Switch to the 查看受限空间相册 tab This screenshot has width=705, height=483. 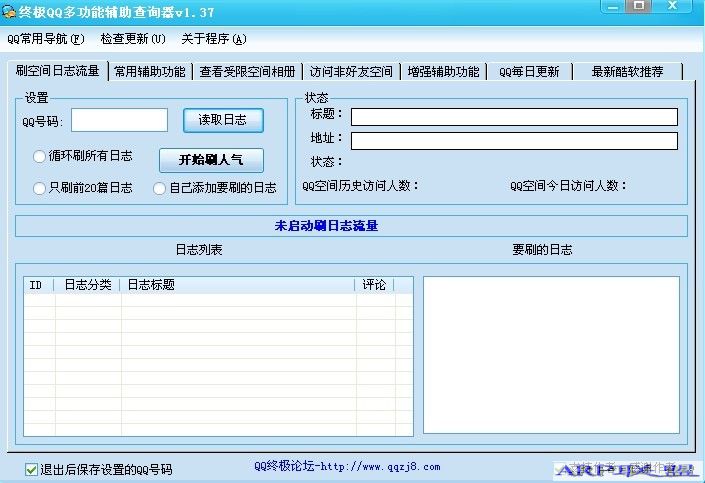(x=247, y=72)
